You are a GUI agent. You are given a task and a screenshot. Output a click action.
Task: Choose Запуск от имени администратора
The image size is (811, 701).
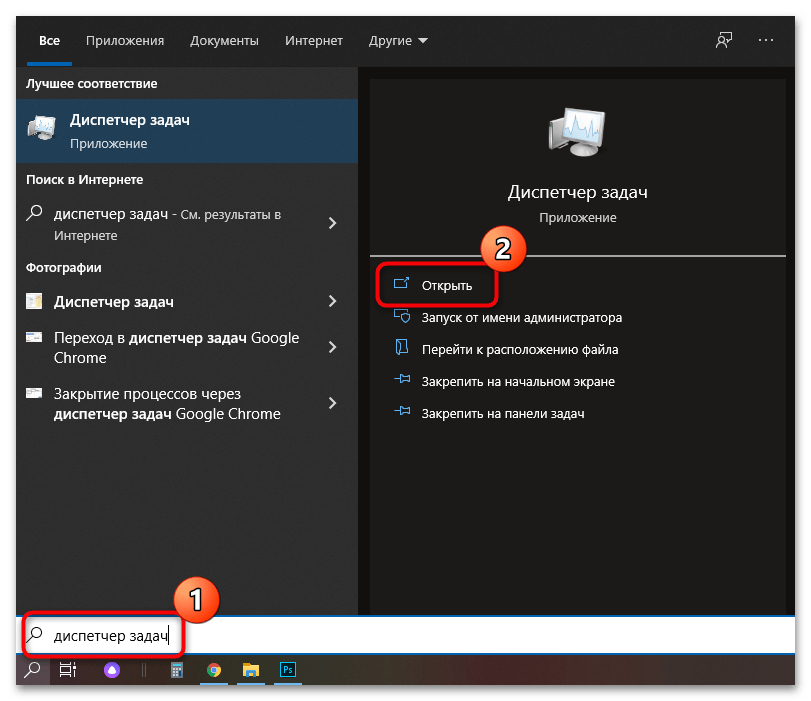point(521,317)
